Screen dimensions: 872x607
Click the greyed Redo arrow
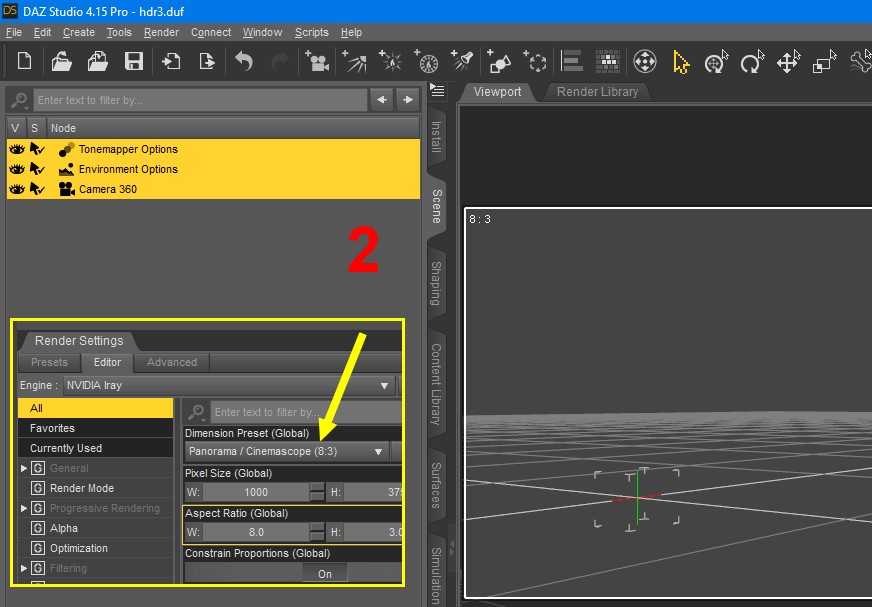pyautogui.click(x=280, y=61)
